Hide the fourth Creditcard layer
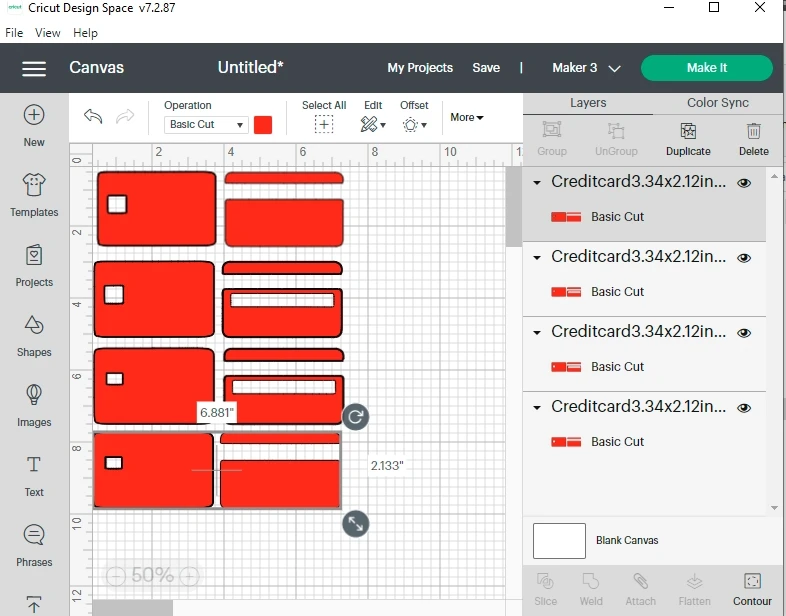This screenshot has width=786, height=616. coord(744,408)
